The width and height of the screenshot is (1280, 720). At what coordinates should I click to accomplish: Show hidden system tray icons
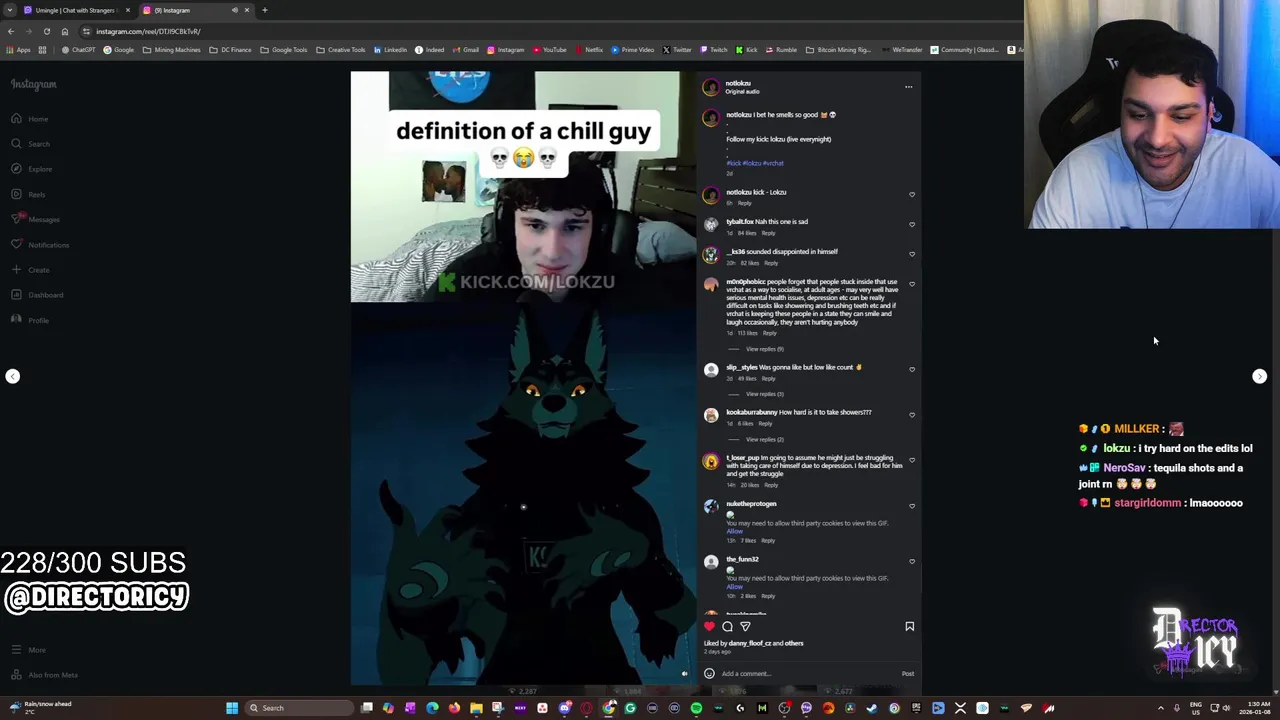tap(1161, 708)
